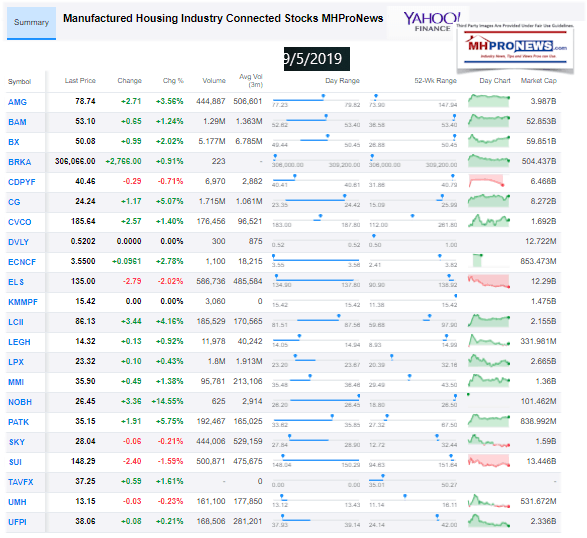Sort by the Change column header
The width and height of the screenshot is (587, 538).
pos(130,80)
